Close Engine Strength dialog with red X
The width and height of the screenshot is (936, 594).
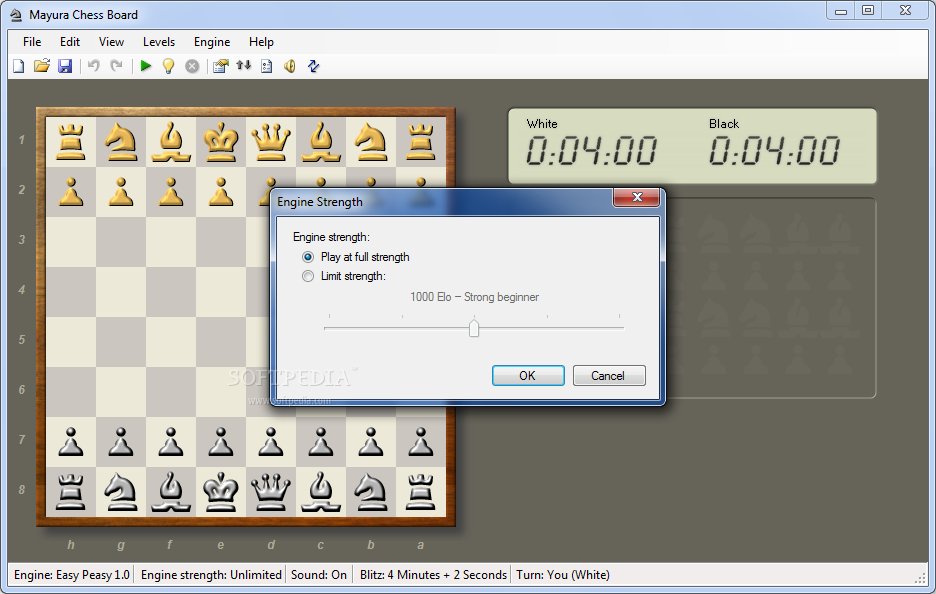coord(636,197)
